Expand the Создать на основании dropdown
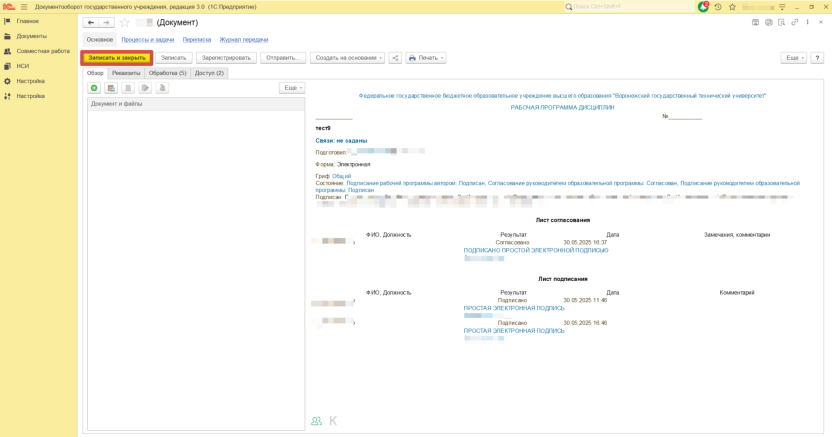The height and width of the screenshot is (437, 832). (347, 58)
